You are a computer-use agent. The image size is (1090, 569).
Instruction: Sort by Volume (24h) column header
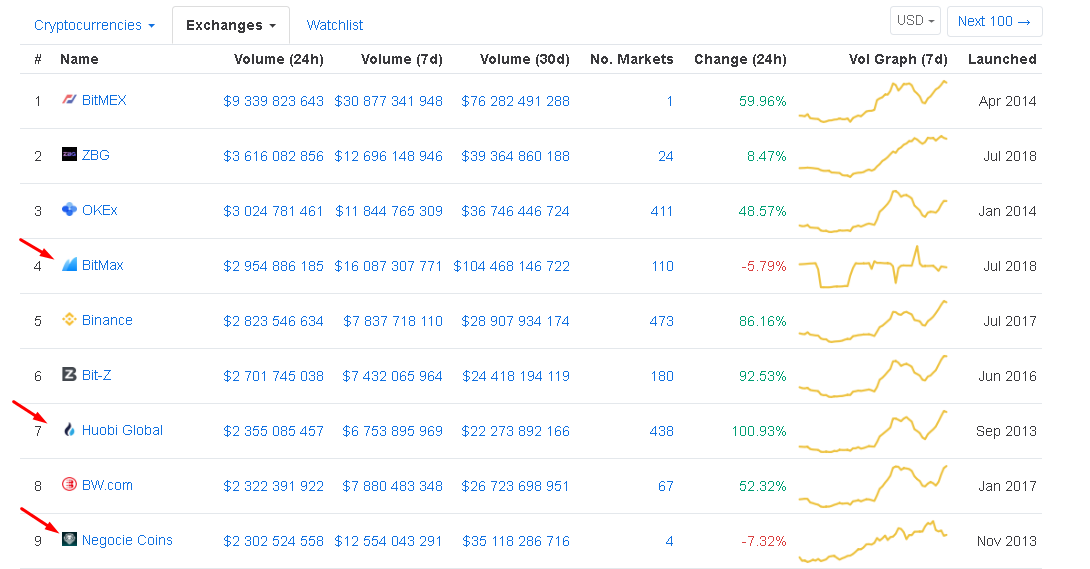279,59
